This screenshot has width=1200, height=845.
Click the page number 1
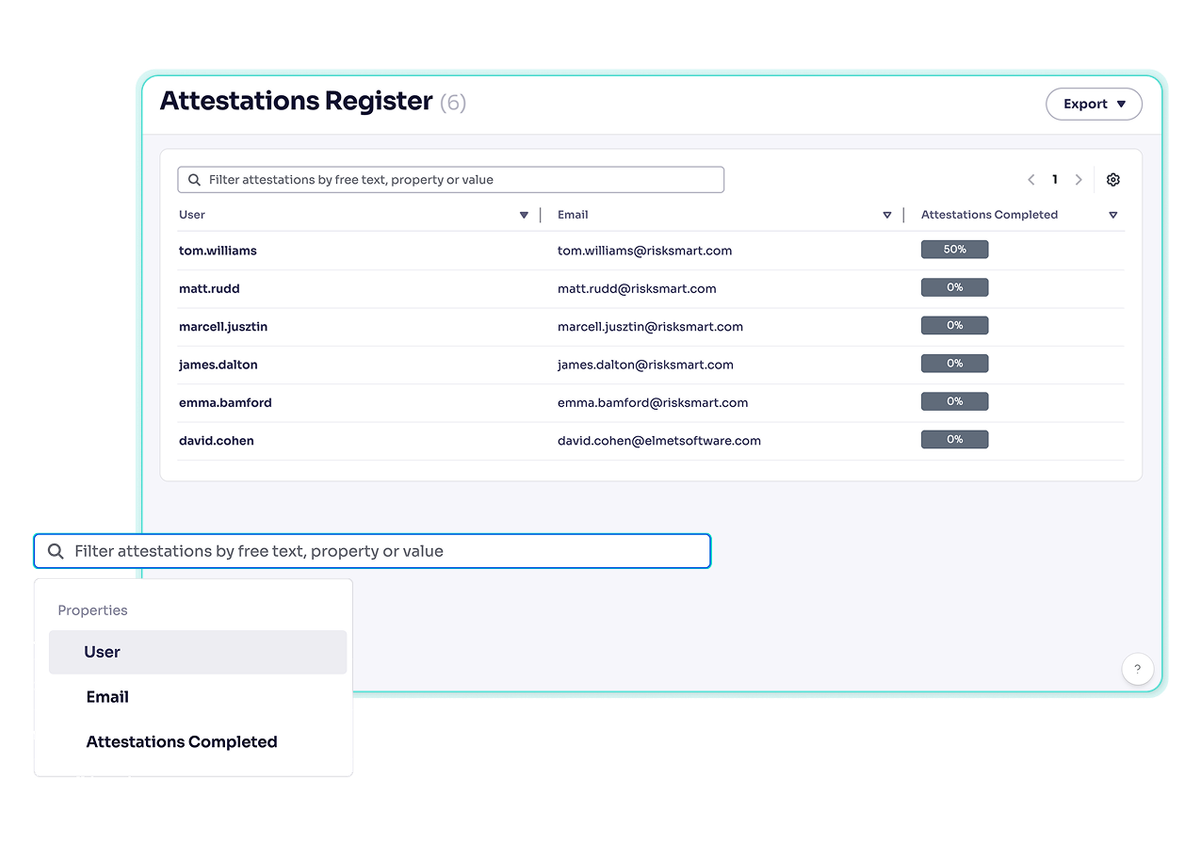coord(1055,179)
